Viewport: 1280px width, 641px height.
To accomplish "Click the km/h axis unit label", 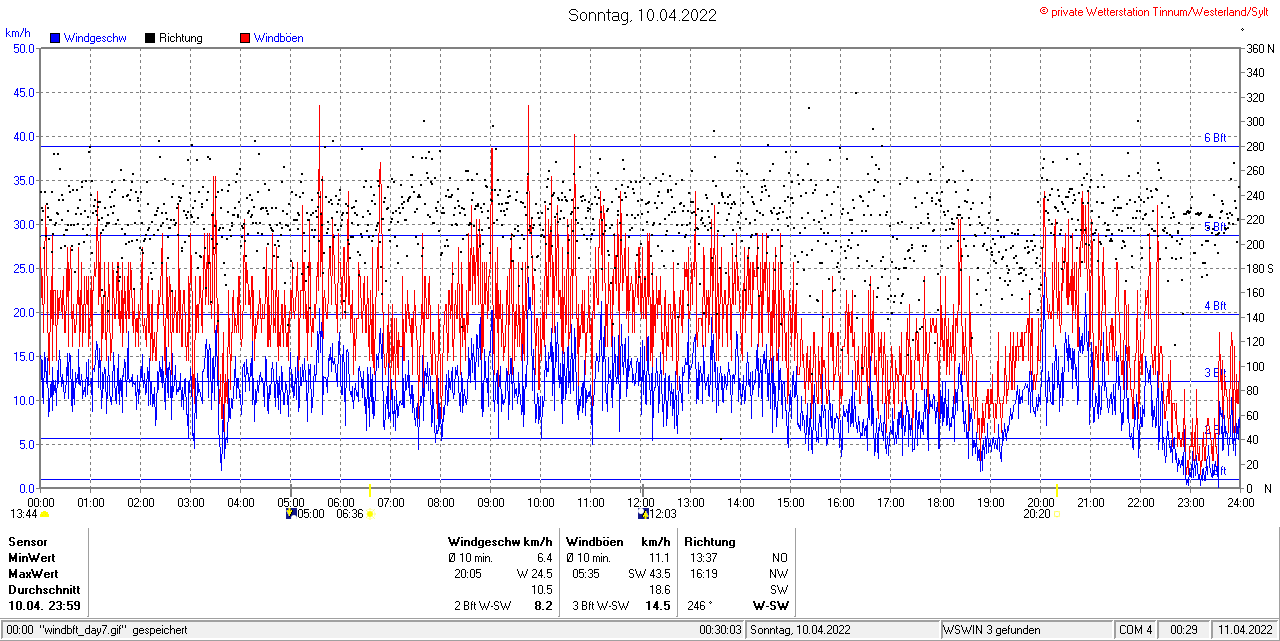I will pyautogui.click(x=18, y=33).
